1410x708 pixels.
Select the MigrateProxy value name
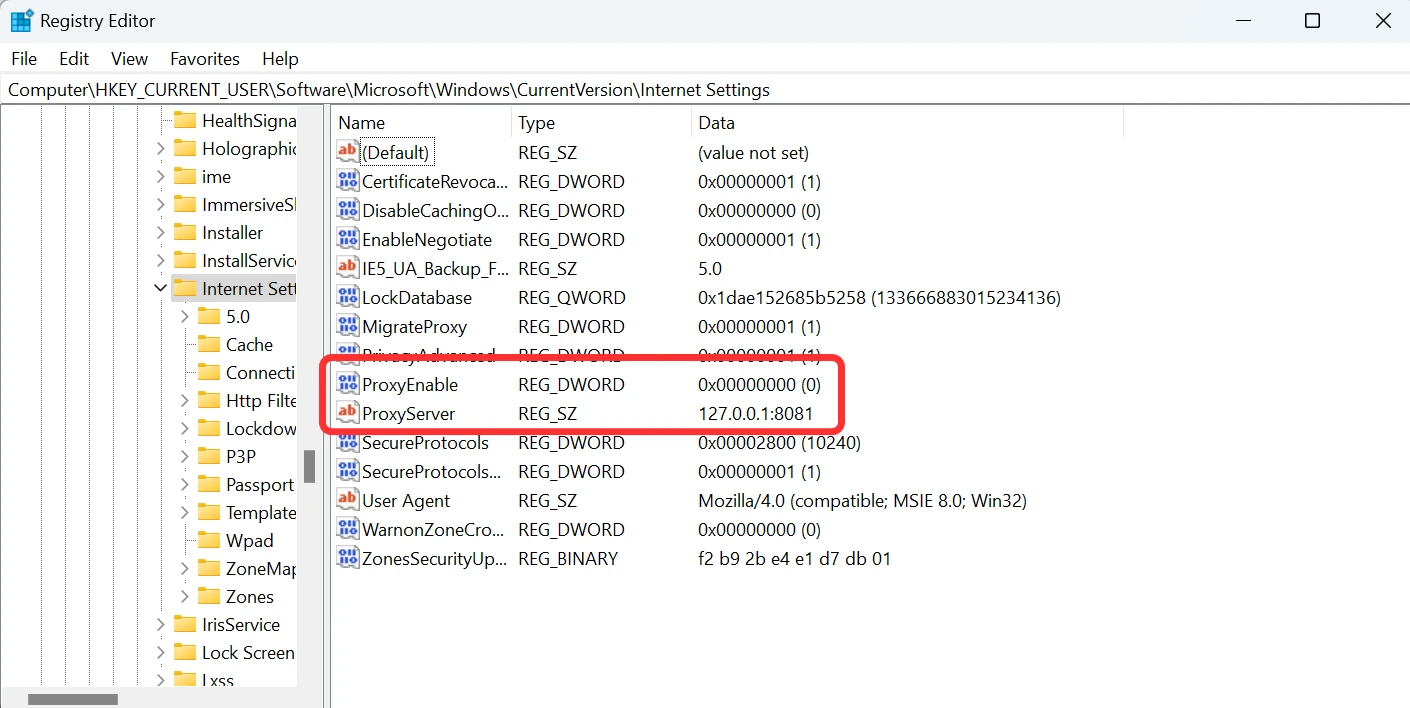click(x=414, y=327)
